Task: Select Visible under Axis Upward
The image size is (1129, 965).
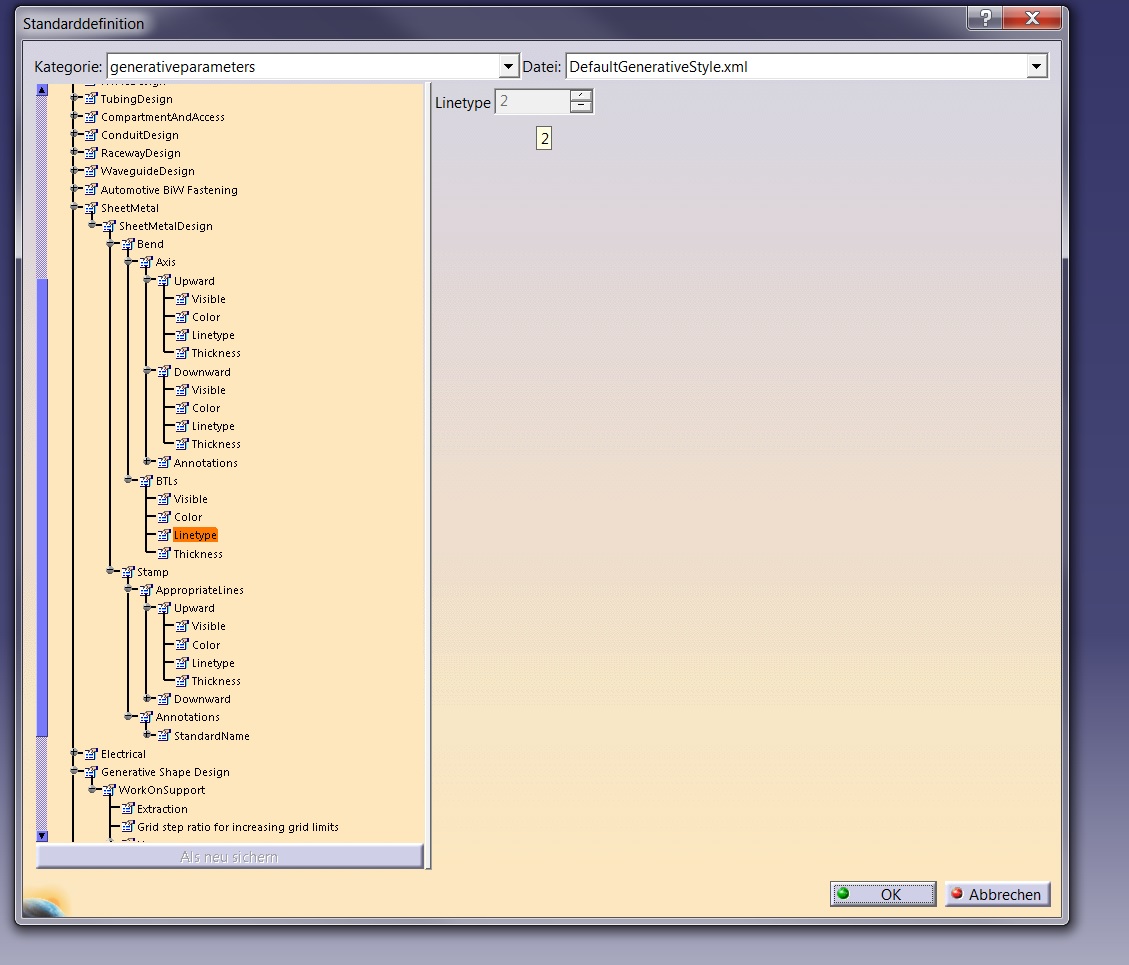Action: (x=209, y=299)
